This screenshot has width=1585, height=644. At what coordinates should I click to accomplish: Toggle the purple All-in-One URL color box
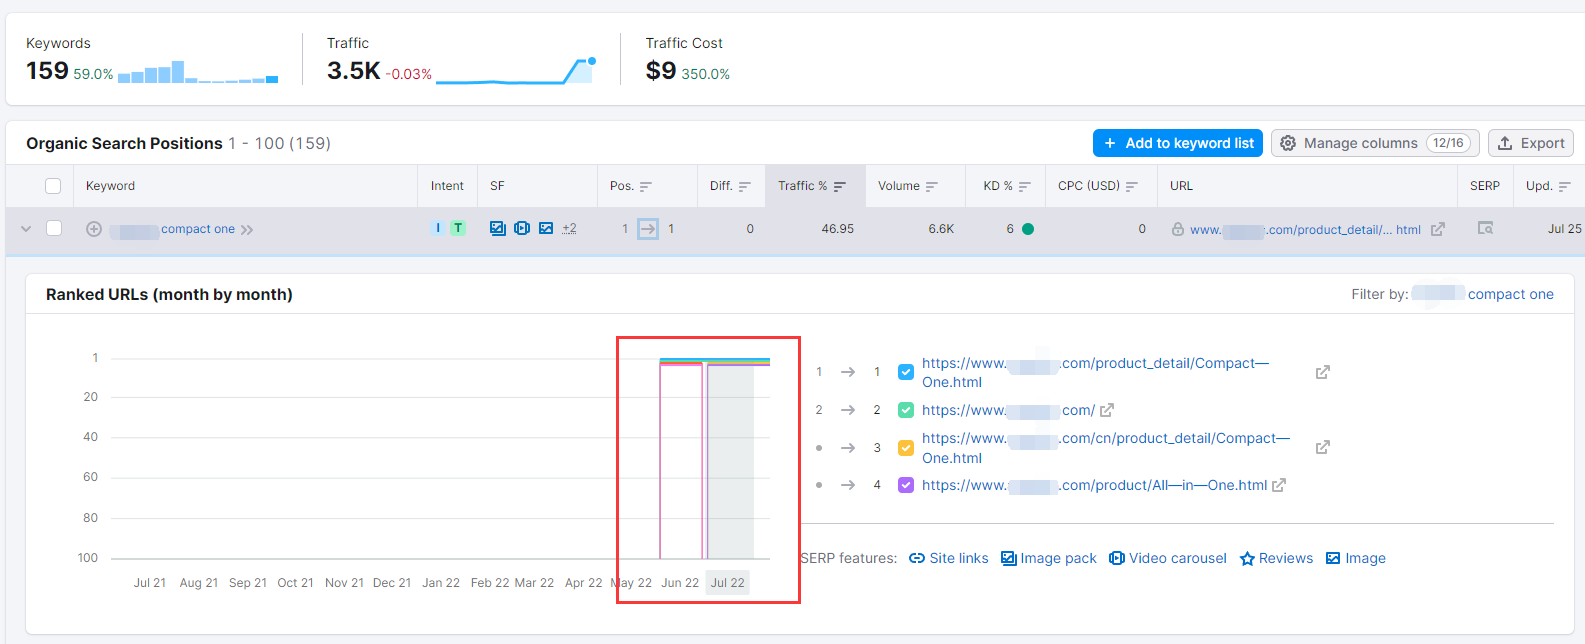coord(906,486)
